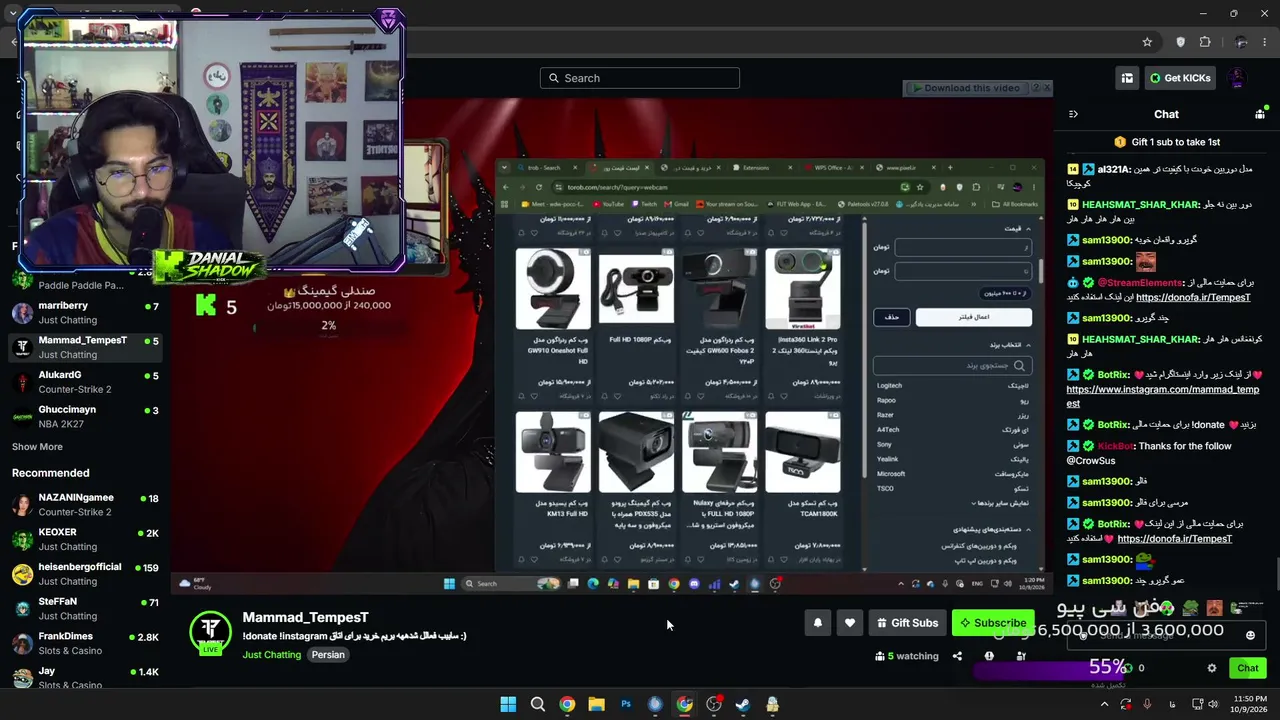Screen dimensions: 1280x720
Task: Share the stream via the share icon
Action: pyautogui.click(x=957, y=656)
